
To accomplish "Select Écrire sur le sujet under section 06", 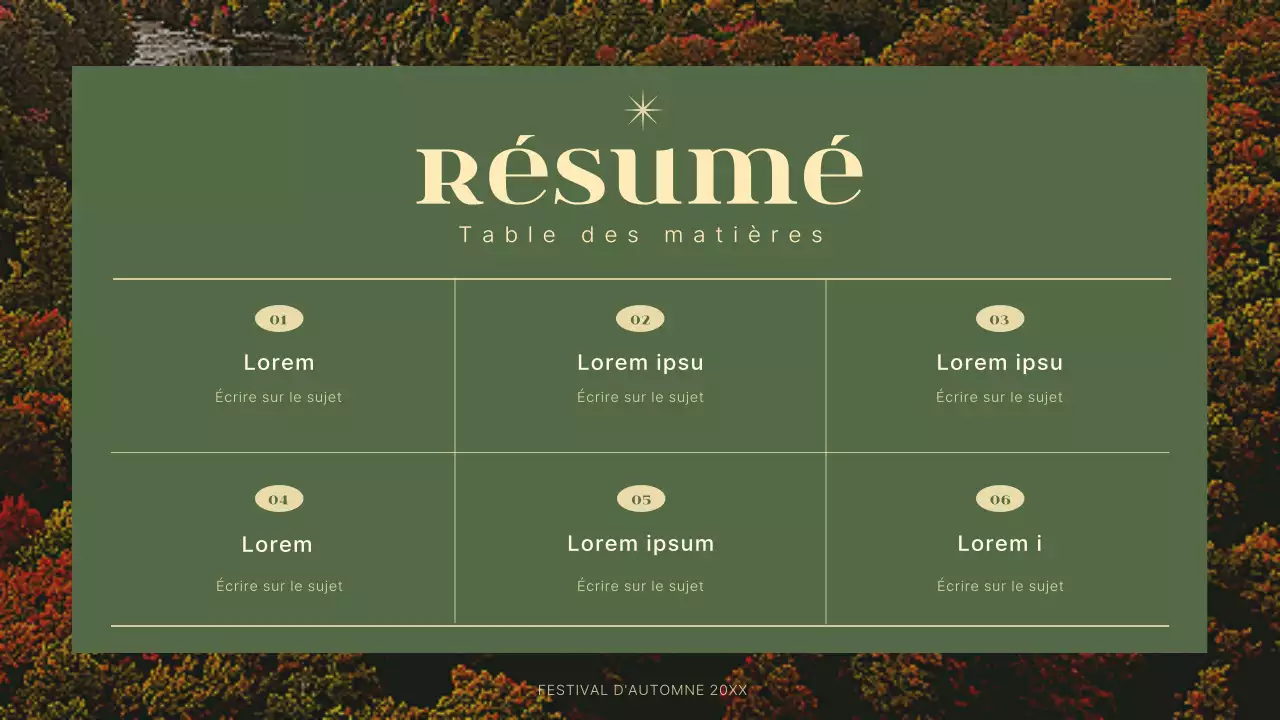I will (x=999, y=585).
